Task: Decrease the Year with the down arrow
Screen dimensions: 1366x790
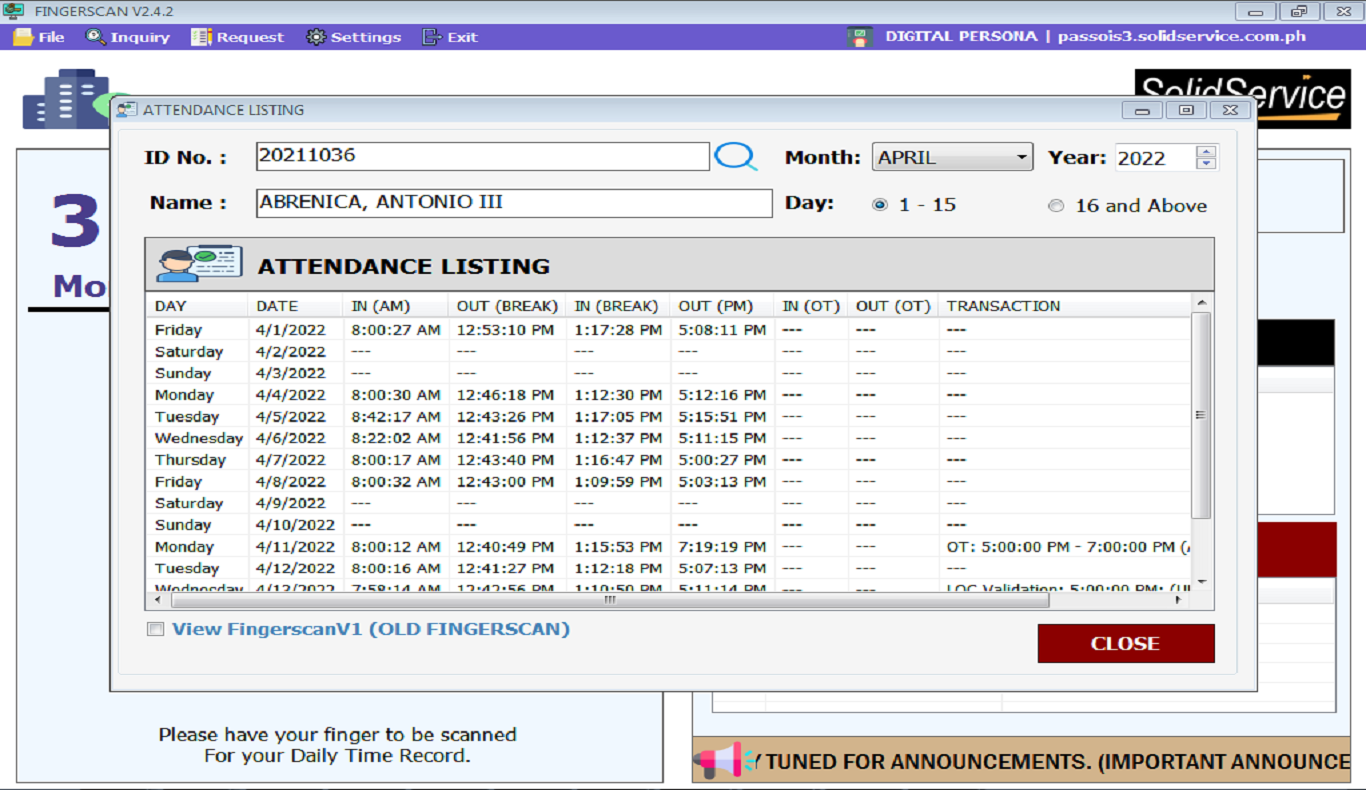Action: tap(1206, 163)
